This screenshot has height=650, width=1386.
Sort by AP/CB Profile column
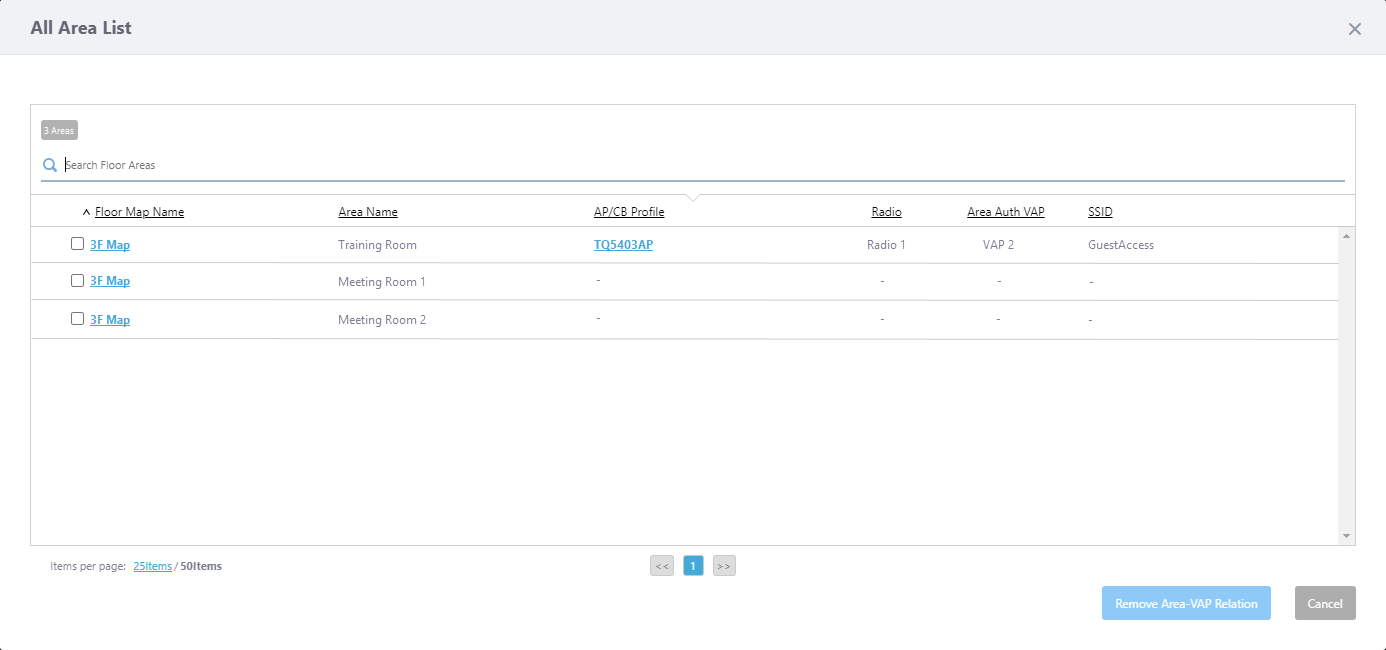pos(629,212)
